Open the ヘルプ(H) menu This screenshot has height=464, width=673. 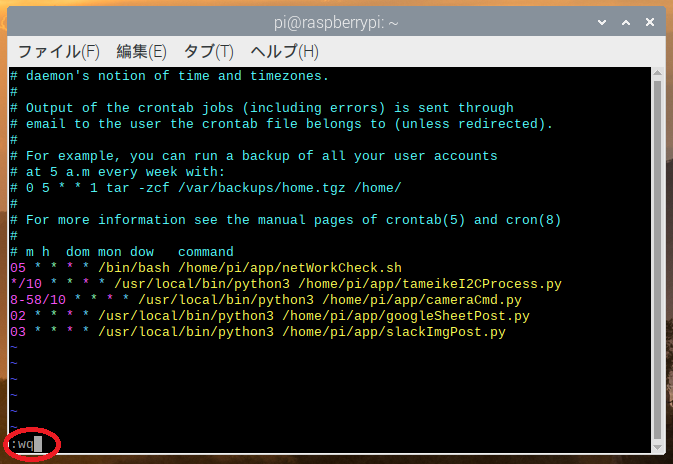(284, 51)
